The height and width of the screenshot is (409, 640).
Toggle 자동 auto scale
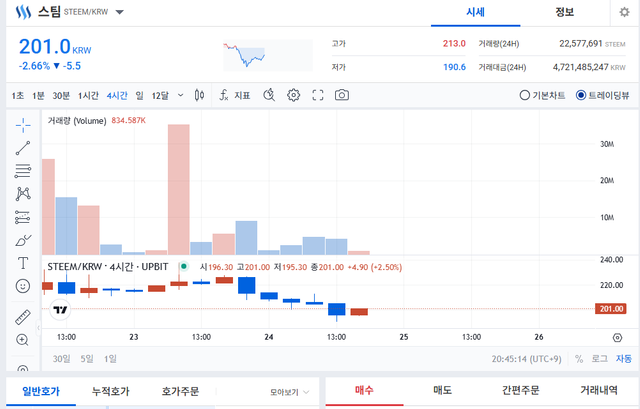pos(624,359)
